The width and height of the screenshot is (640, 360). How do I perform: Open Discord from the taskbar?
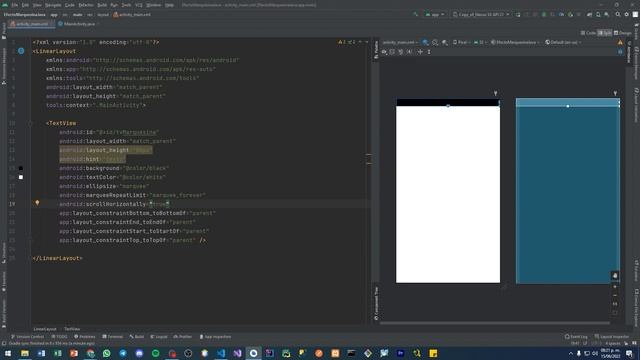click(139, 353)
